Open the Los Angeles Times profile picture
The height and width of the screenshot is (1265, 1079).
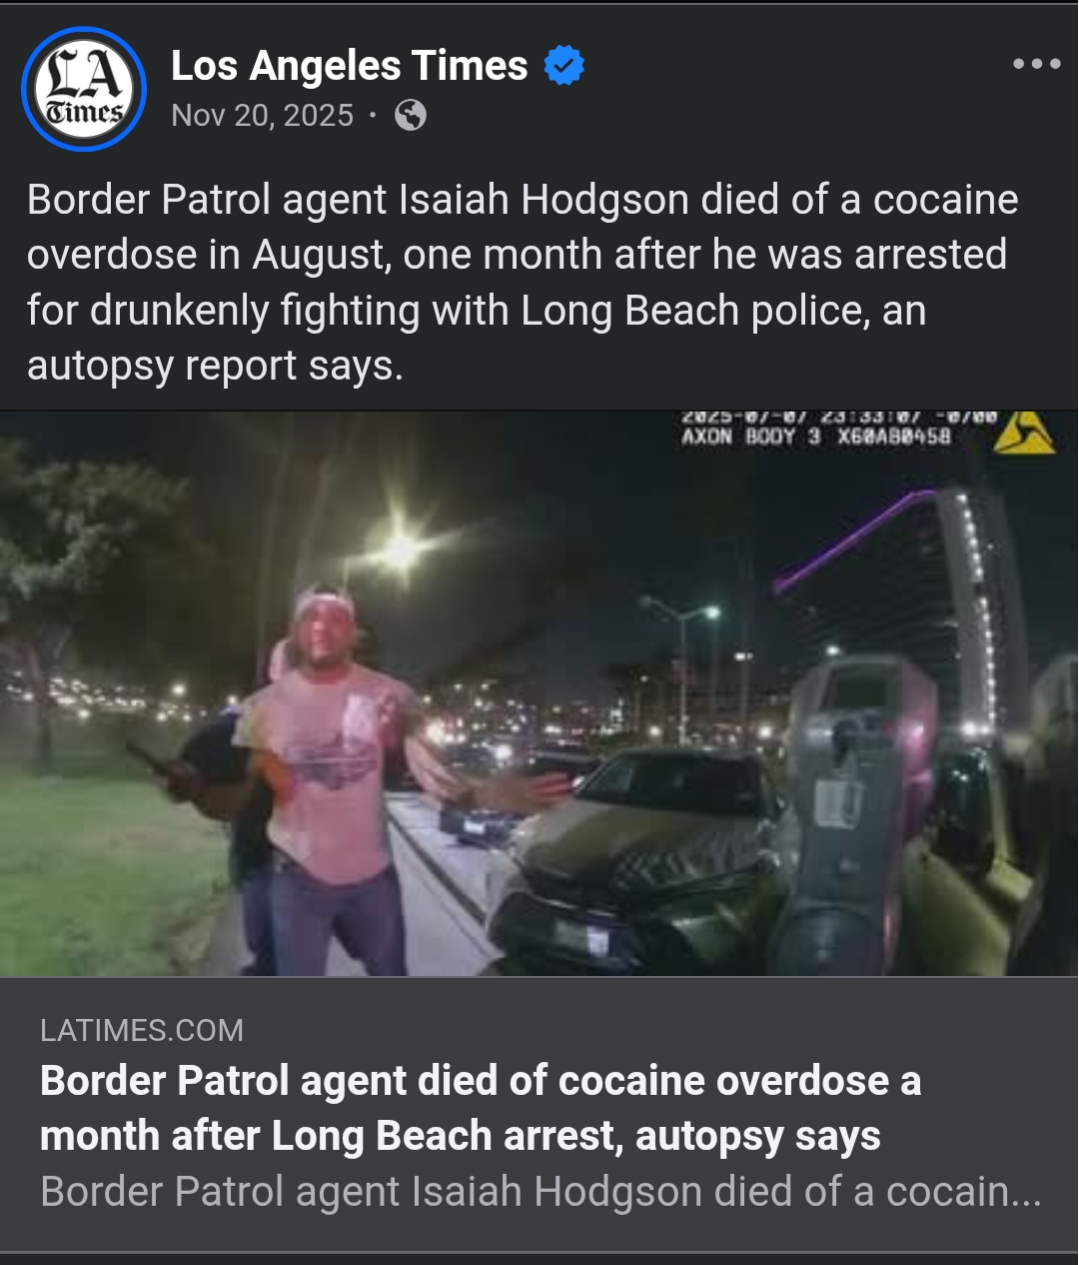(x=84, y=89)
